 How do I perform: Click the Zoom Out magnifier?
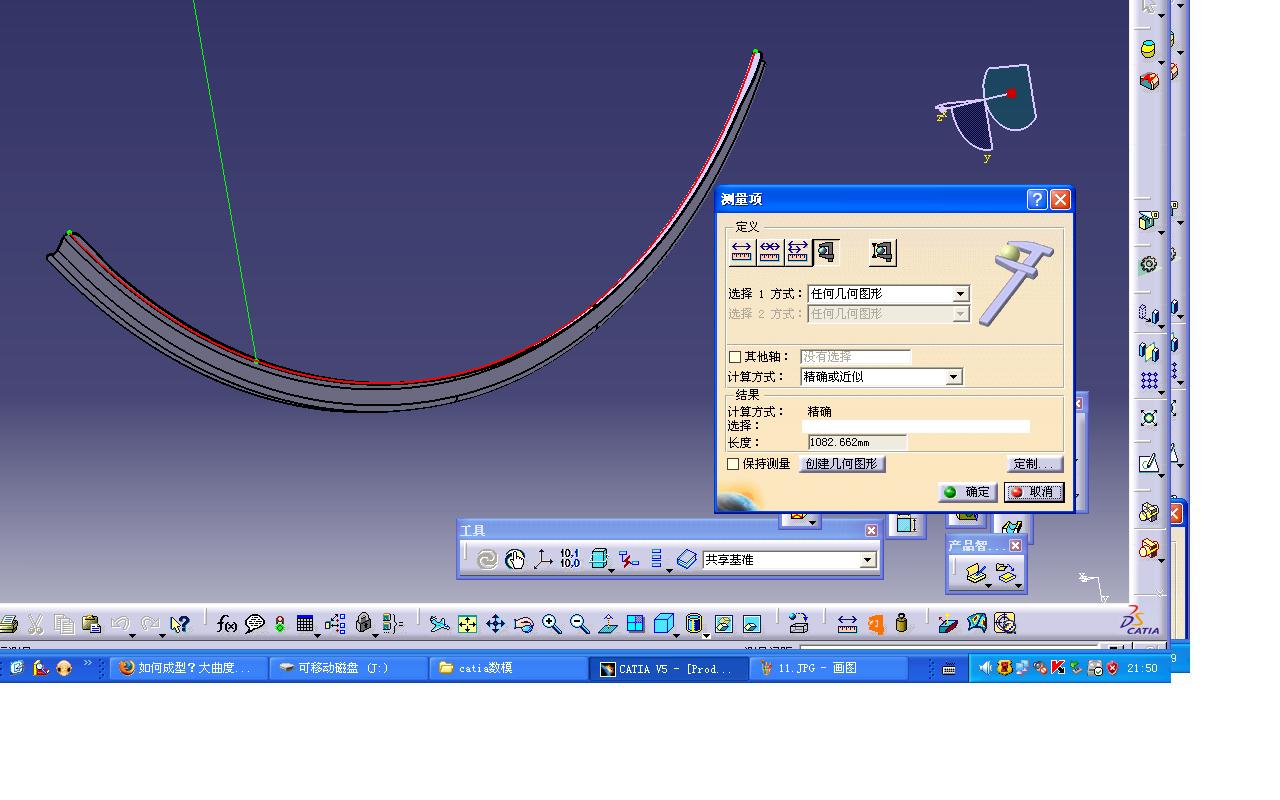coord(579,624)
